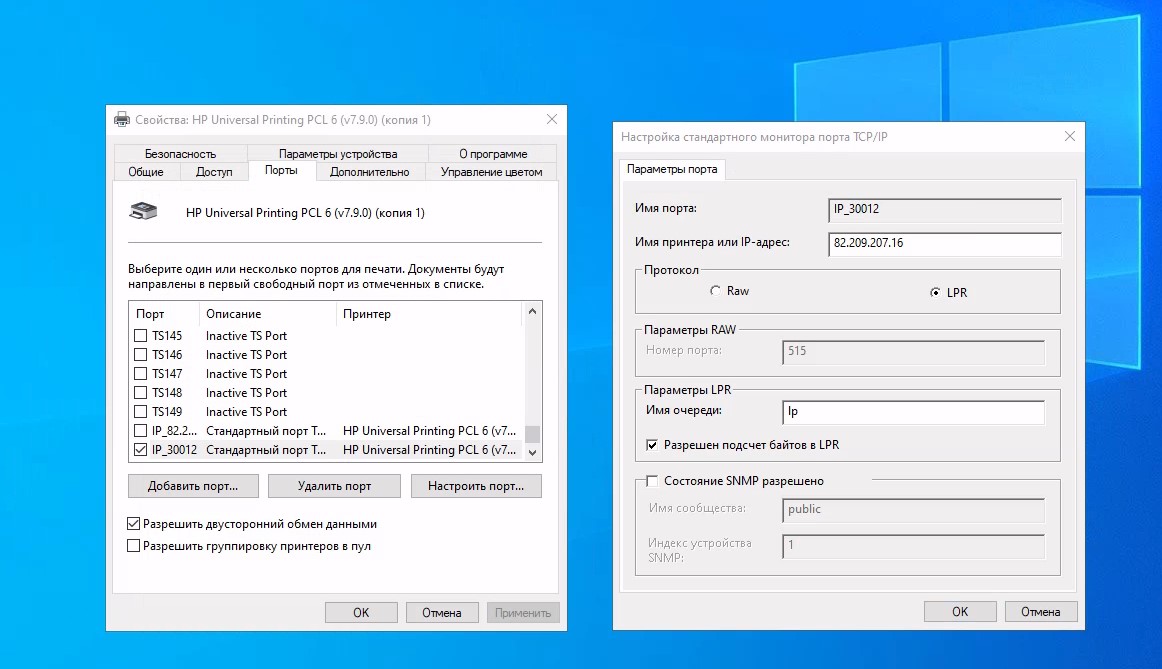Screen dimensions: 1162x669
Task: Click Отмена in Properties window
Action: (442, 613)
